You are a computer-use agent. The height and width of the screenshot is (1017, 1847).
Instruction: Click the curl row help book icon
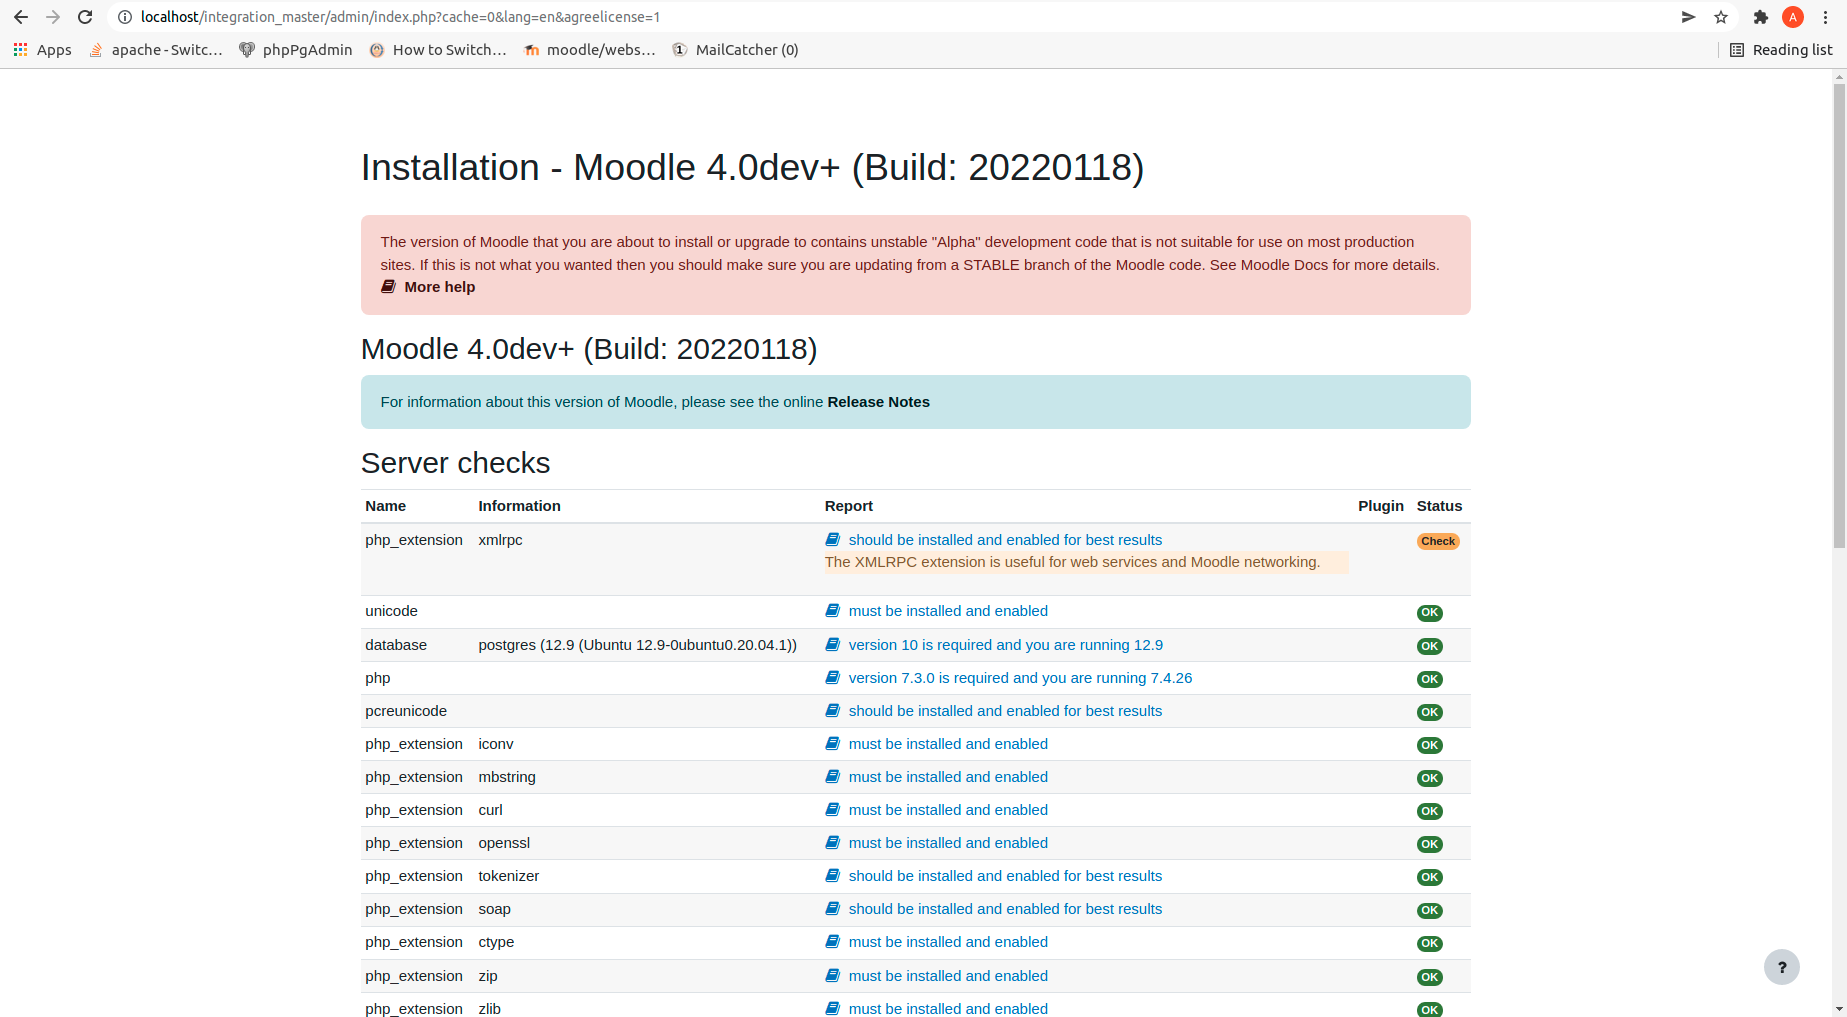click(832, 810)
